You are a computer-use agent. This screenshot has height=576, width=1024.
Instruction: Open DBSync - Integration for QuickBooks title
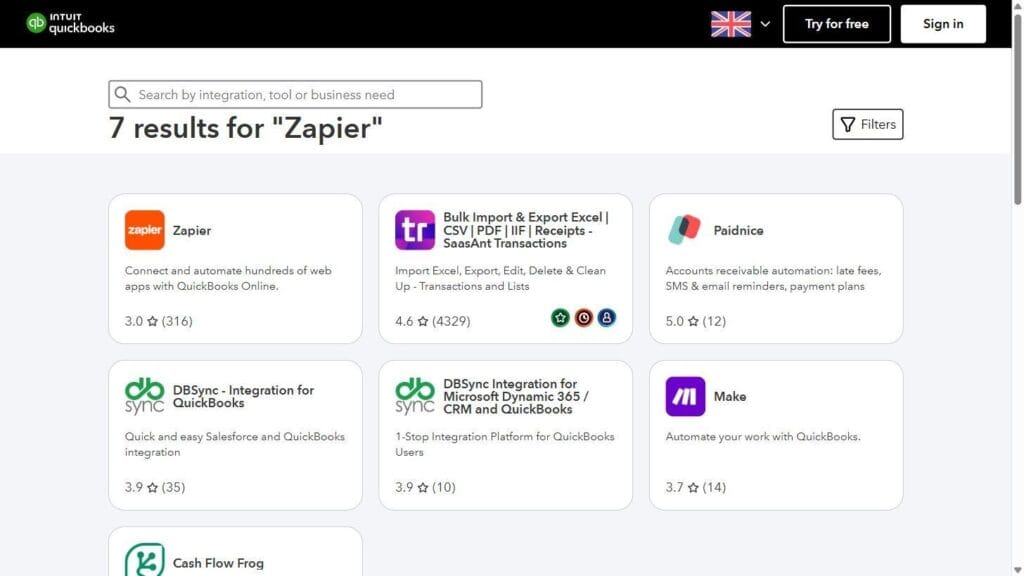244,396
